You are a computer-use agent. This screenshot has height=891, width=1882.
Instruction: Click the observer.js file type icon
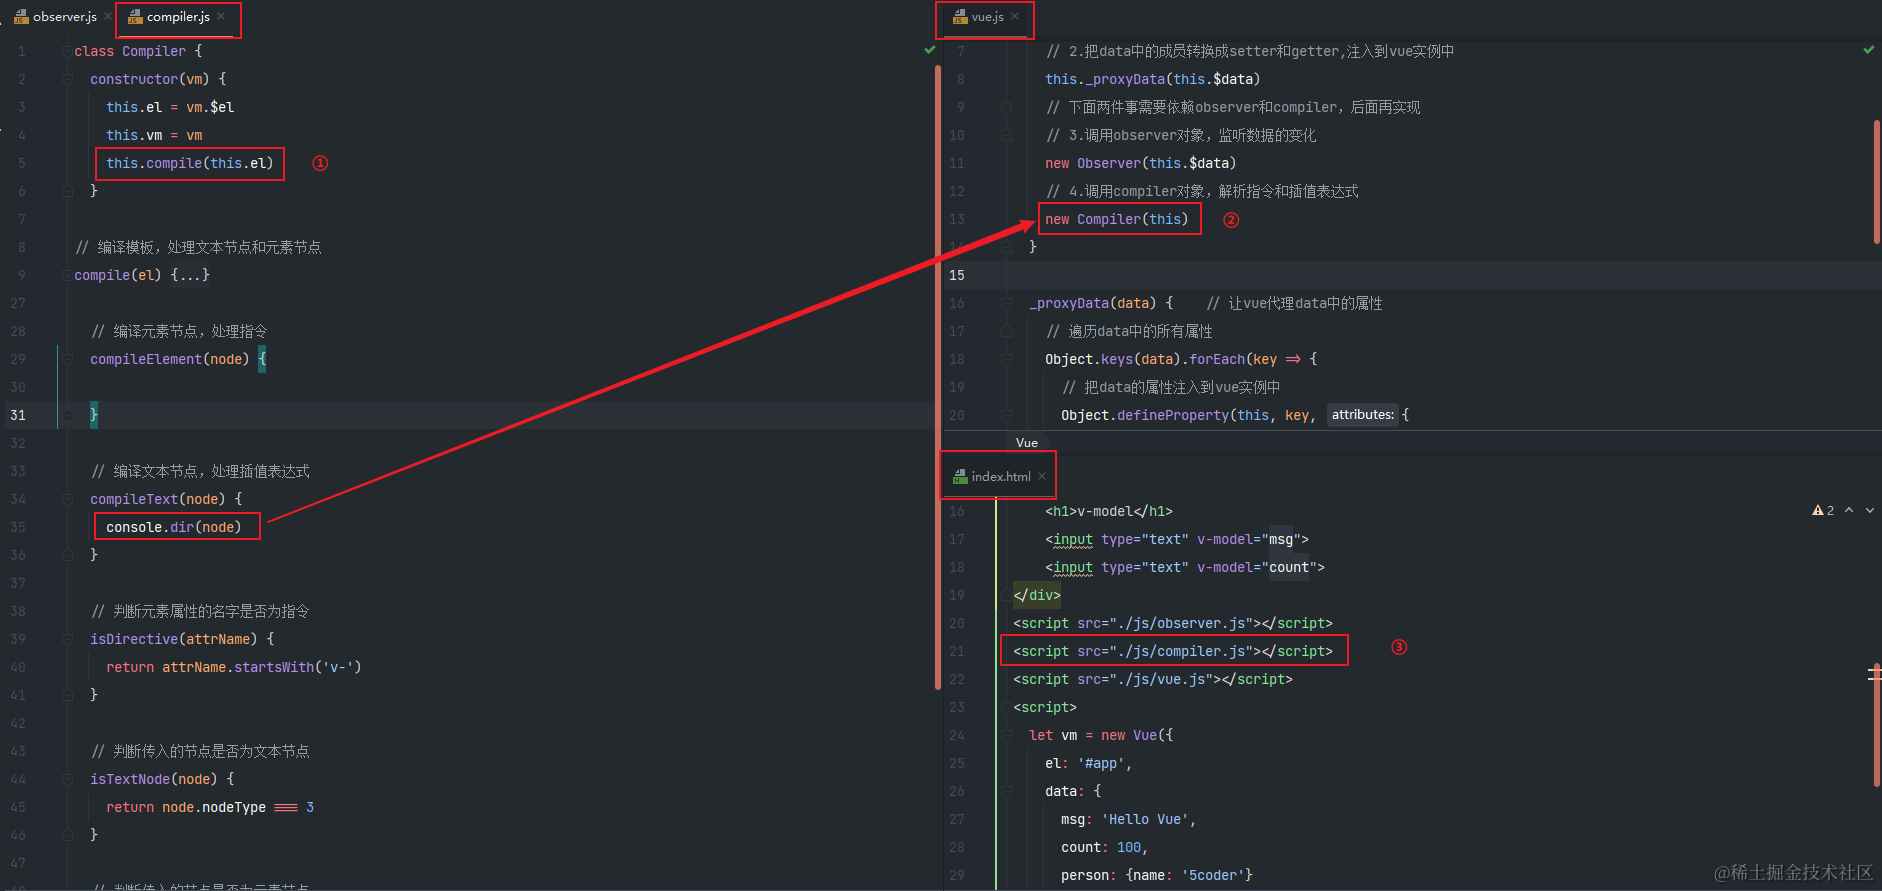[x=21, y=17]
